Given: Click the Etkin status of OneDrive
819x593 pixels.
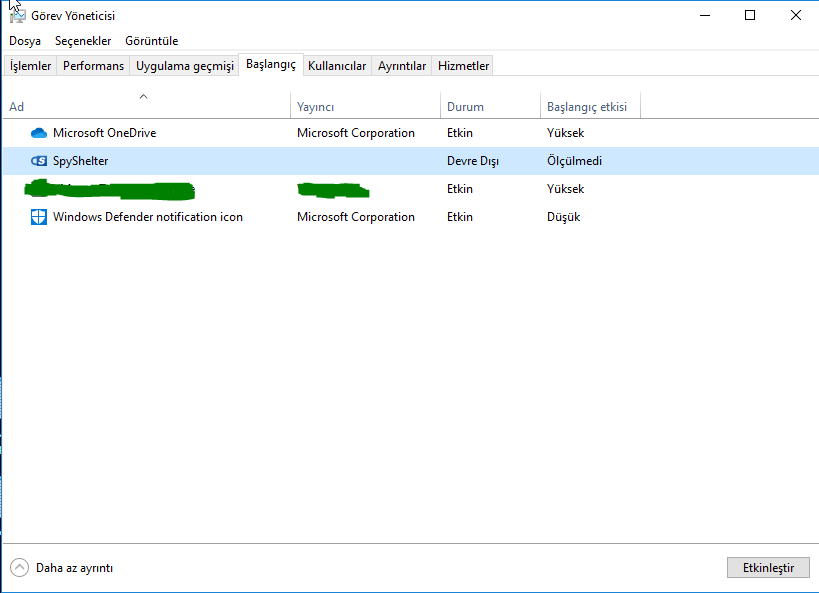Looking at the screenshot, I should (x=460, y=133).
